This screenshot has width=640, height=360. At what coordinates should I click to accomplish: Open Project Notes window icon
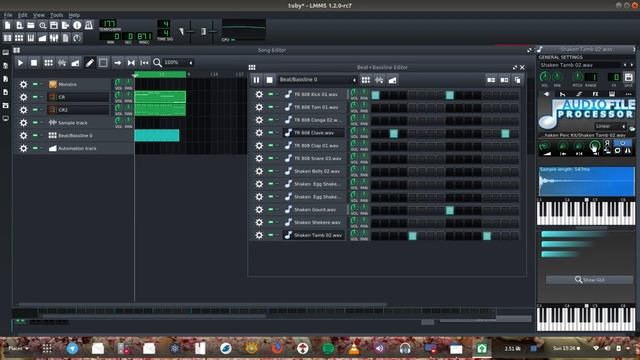65,38
